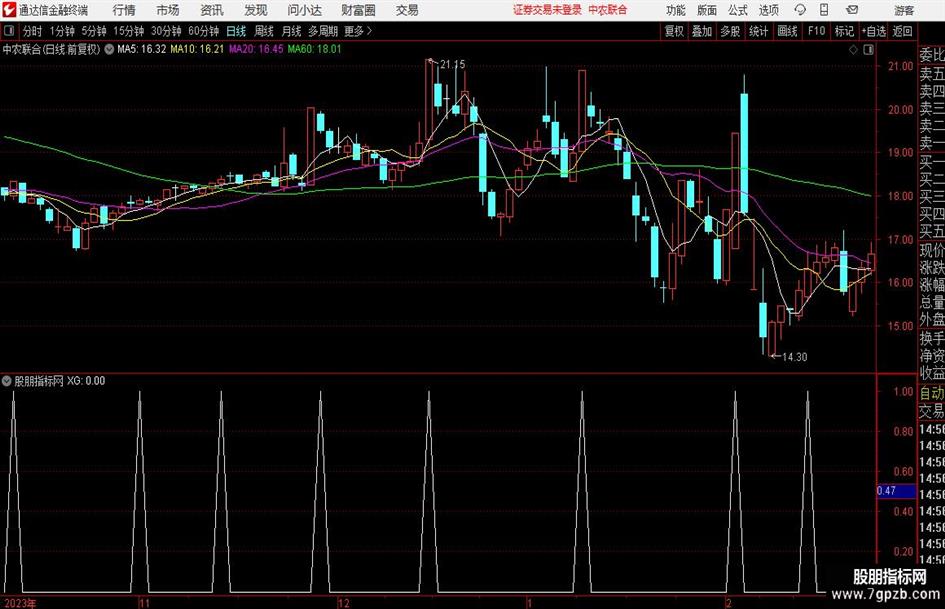Click the MA10: 16.21 label
This screenshot has height=609, width=945.
[x=197, y=49]
